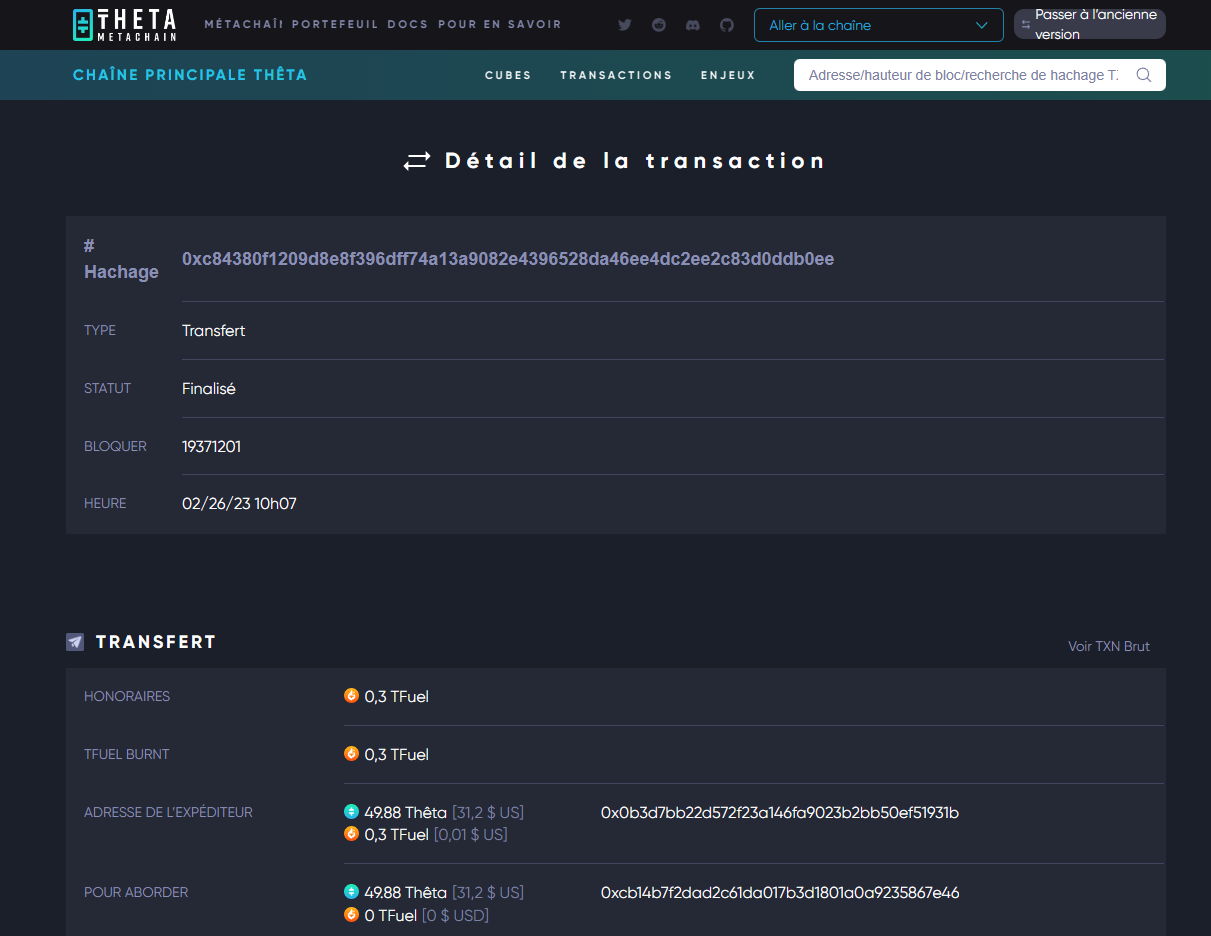The width and height of the screenshot is (1211, 936).
Task: Click the POUR ABORDER label
Action: point(136,892)
